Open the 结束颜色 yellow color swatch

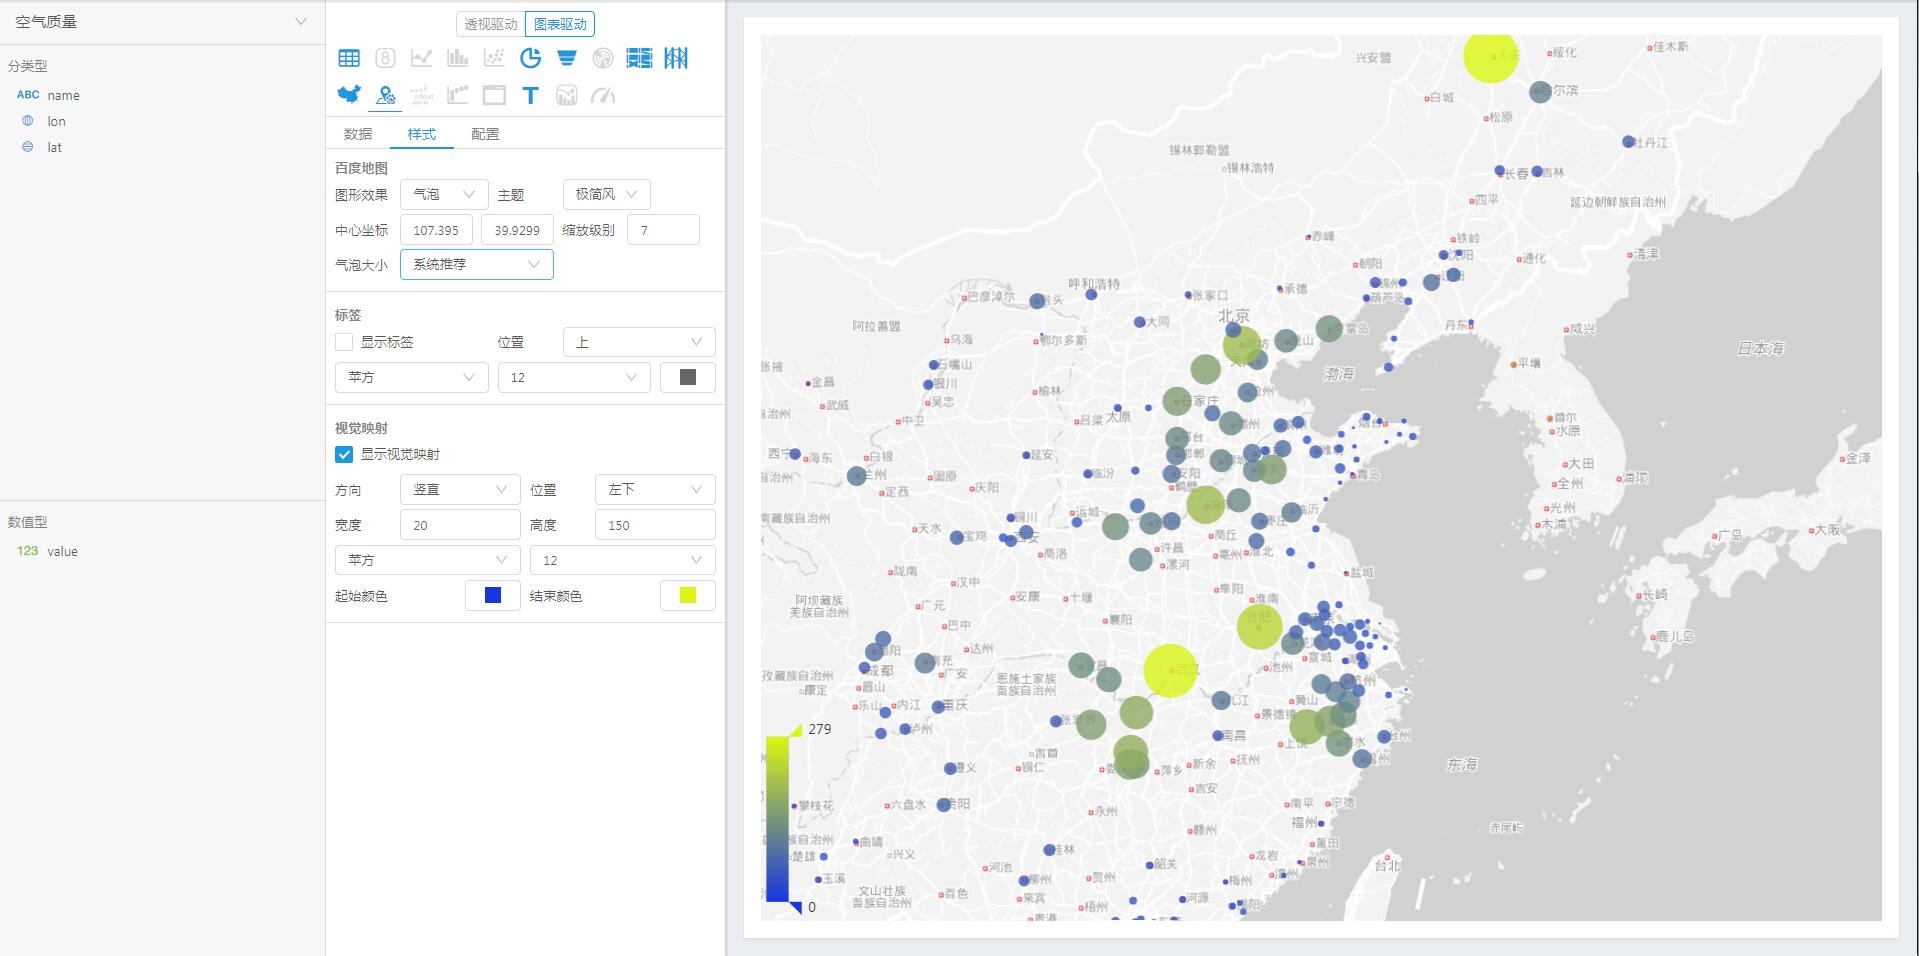coord(688,595)
